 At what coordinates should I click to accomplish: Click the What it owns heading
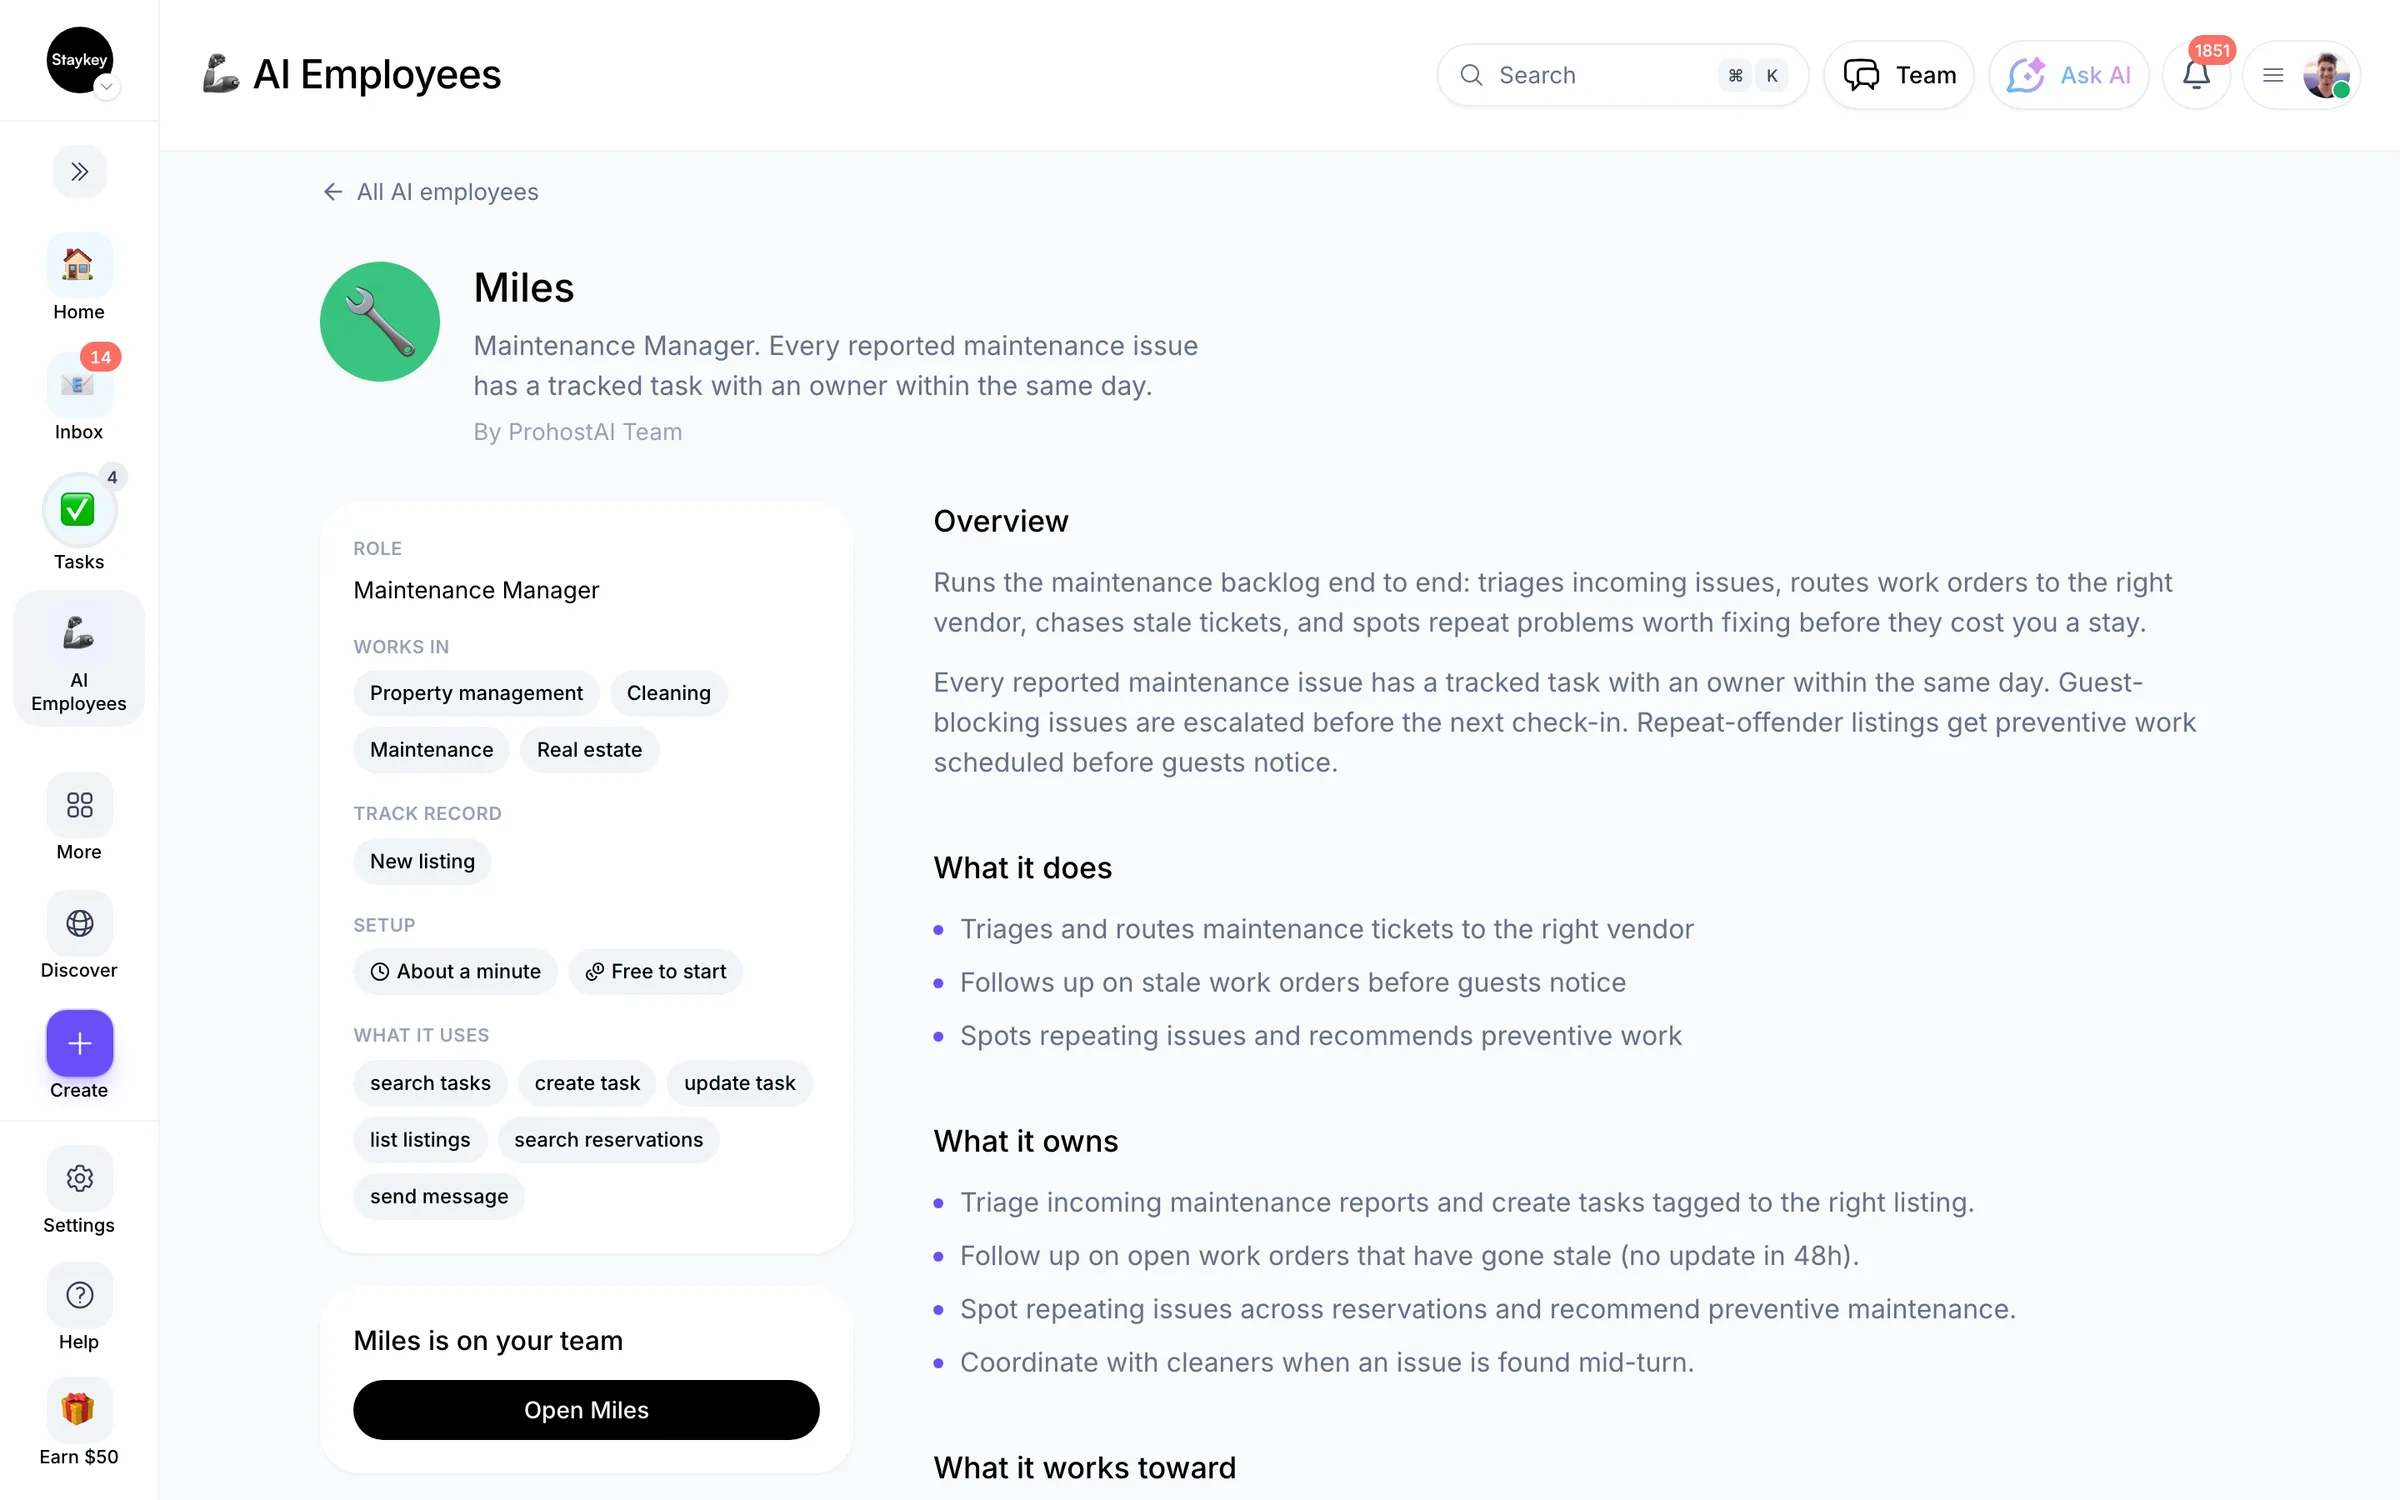(x=1026, y=1141)
